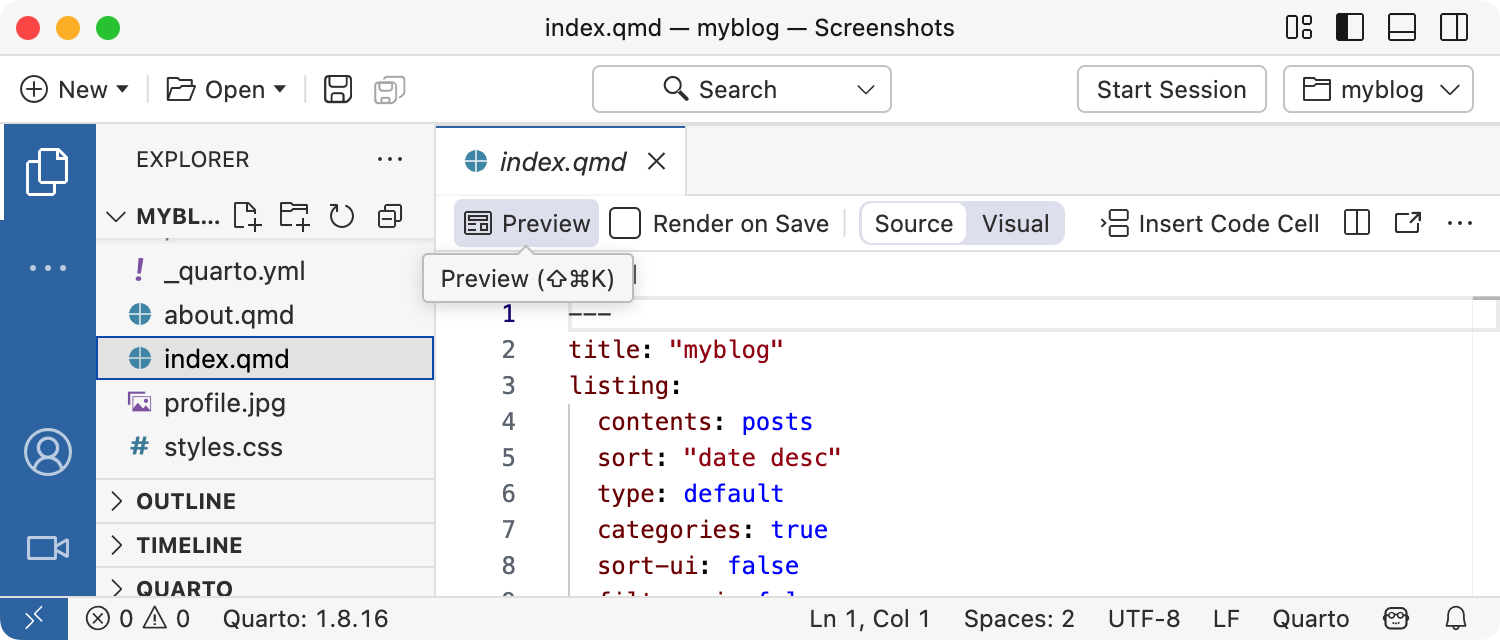This screenshot has width=1500, height=640.
Task: Click the new file icon in explorer
Action: tap(246, 216)
